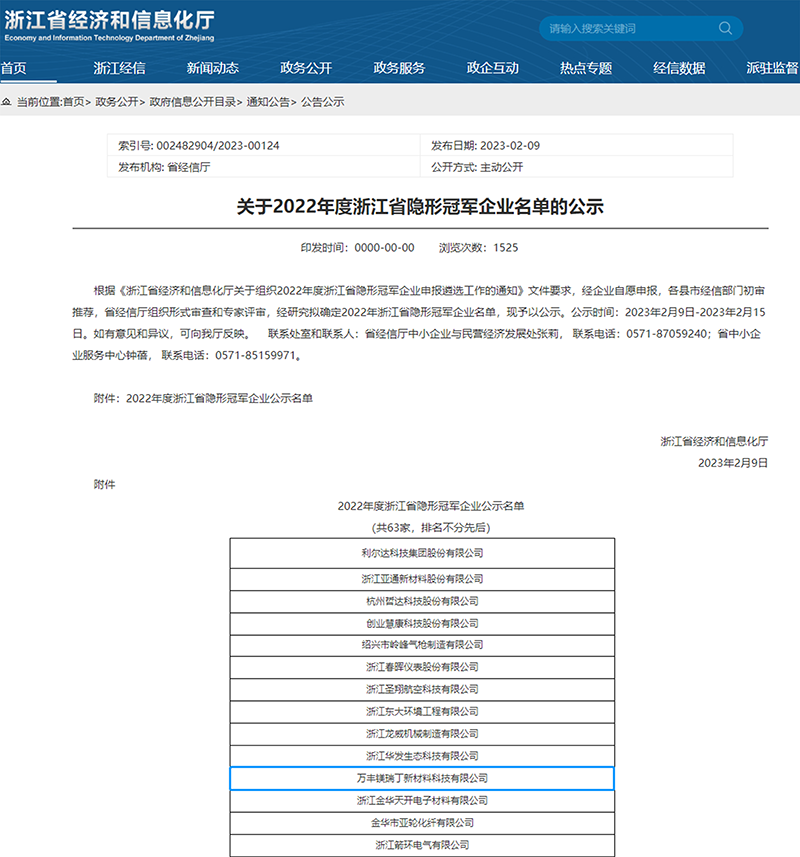Viewport: 800px width, 857px height.
Task: Click the home icon in breadcrumb
Action: [7, 102]
